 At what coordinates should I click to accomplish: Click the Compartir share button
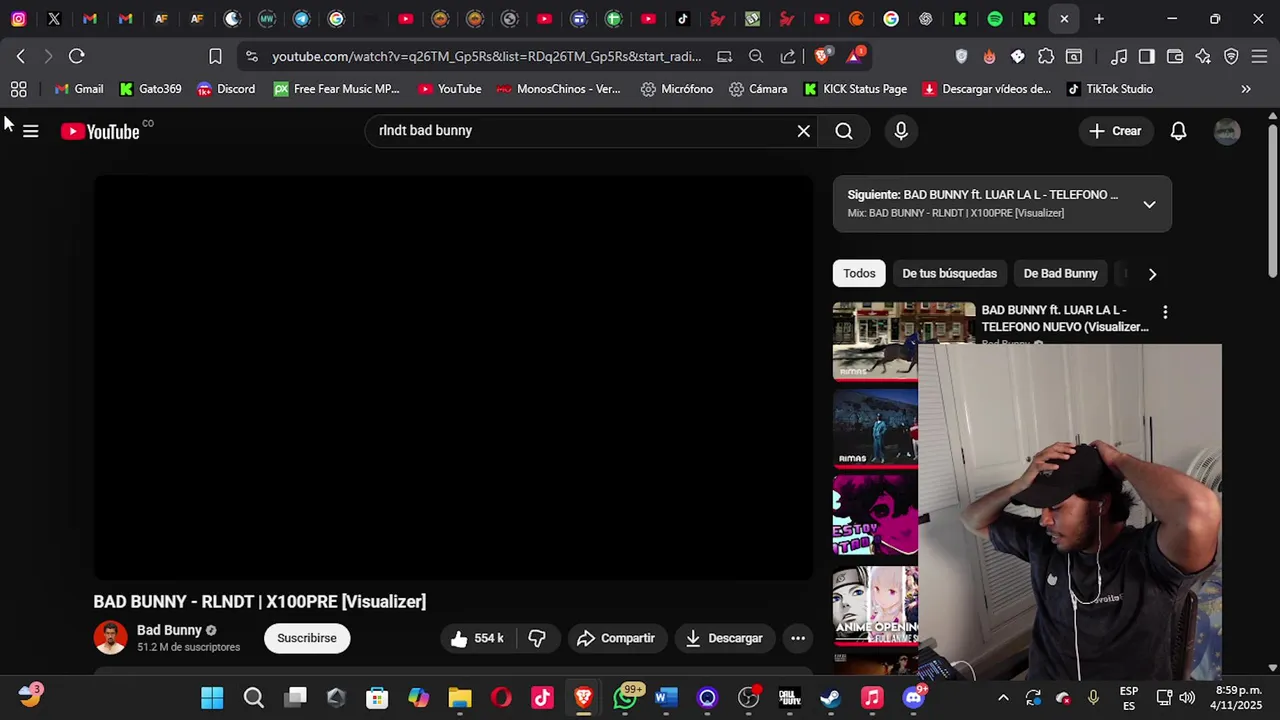pos(615,638)
